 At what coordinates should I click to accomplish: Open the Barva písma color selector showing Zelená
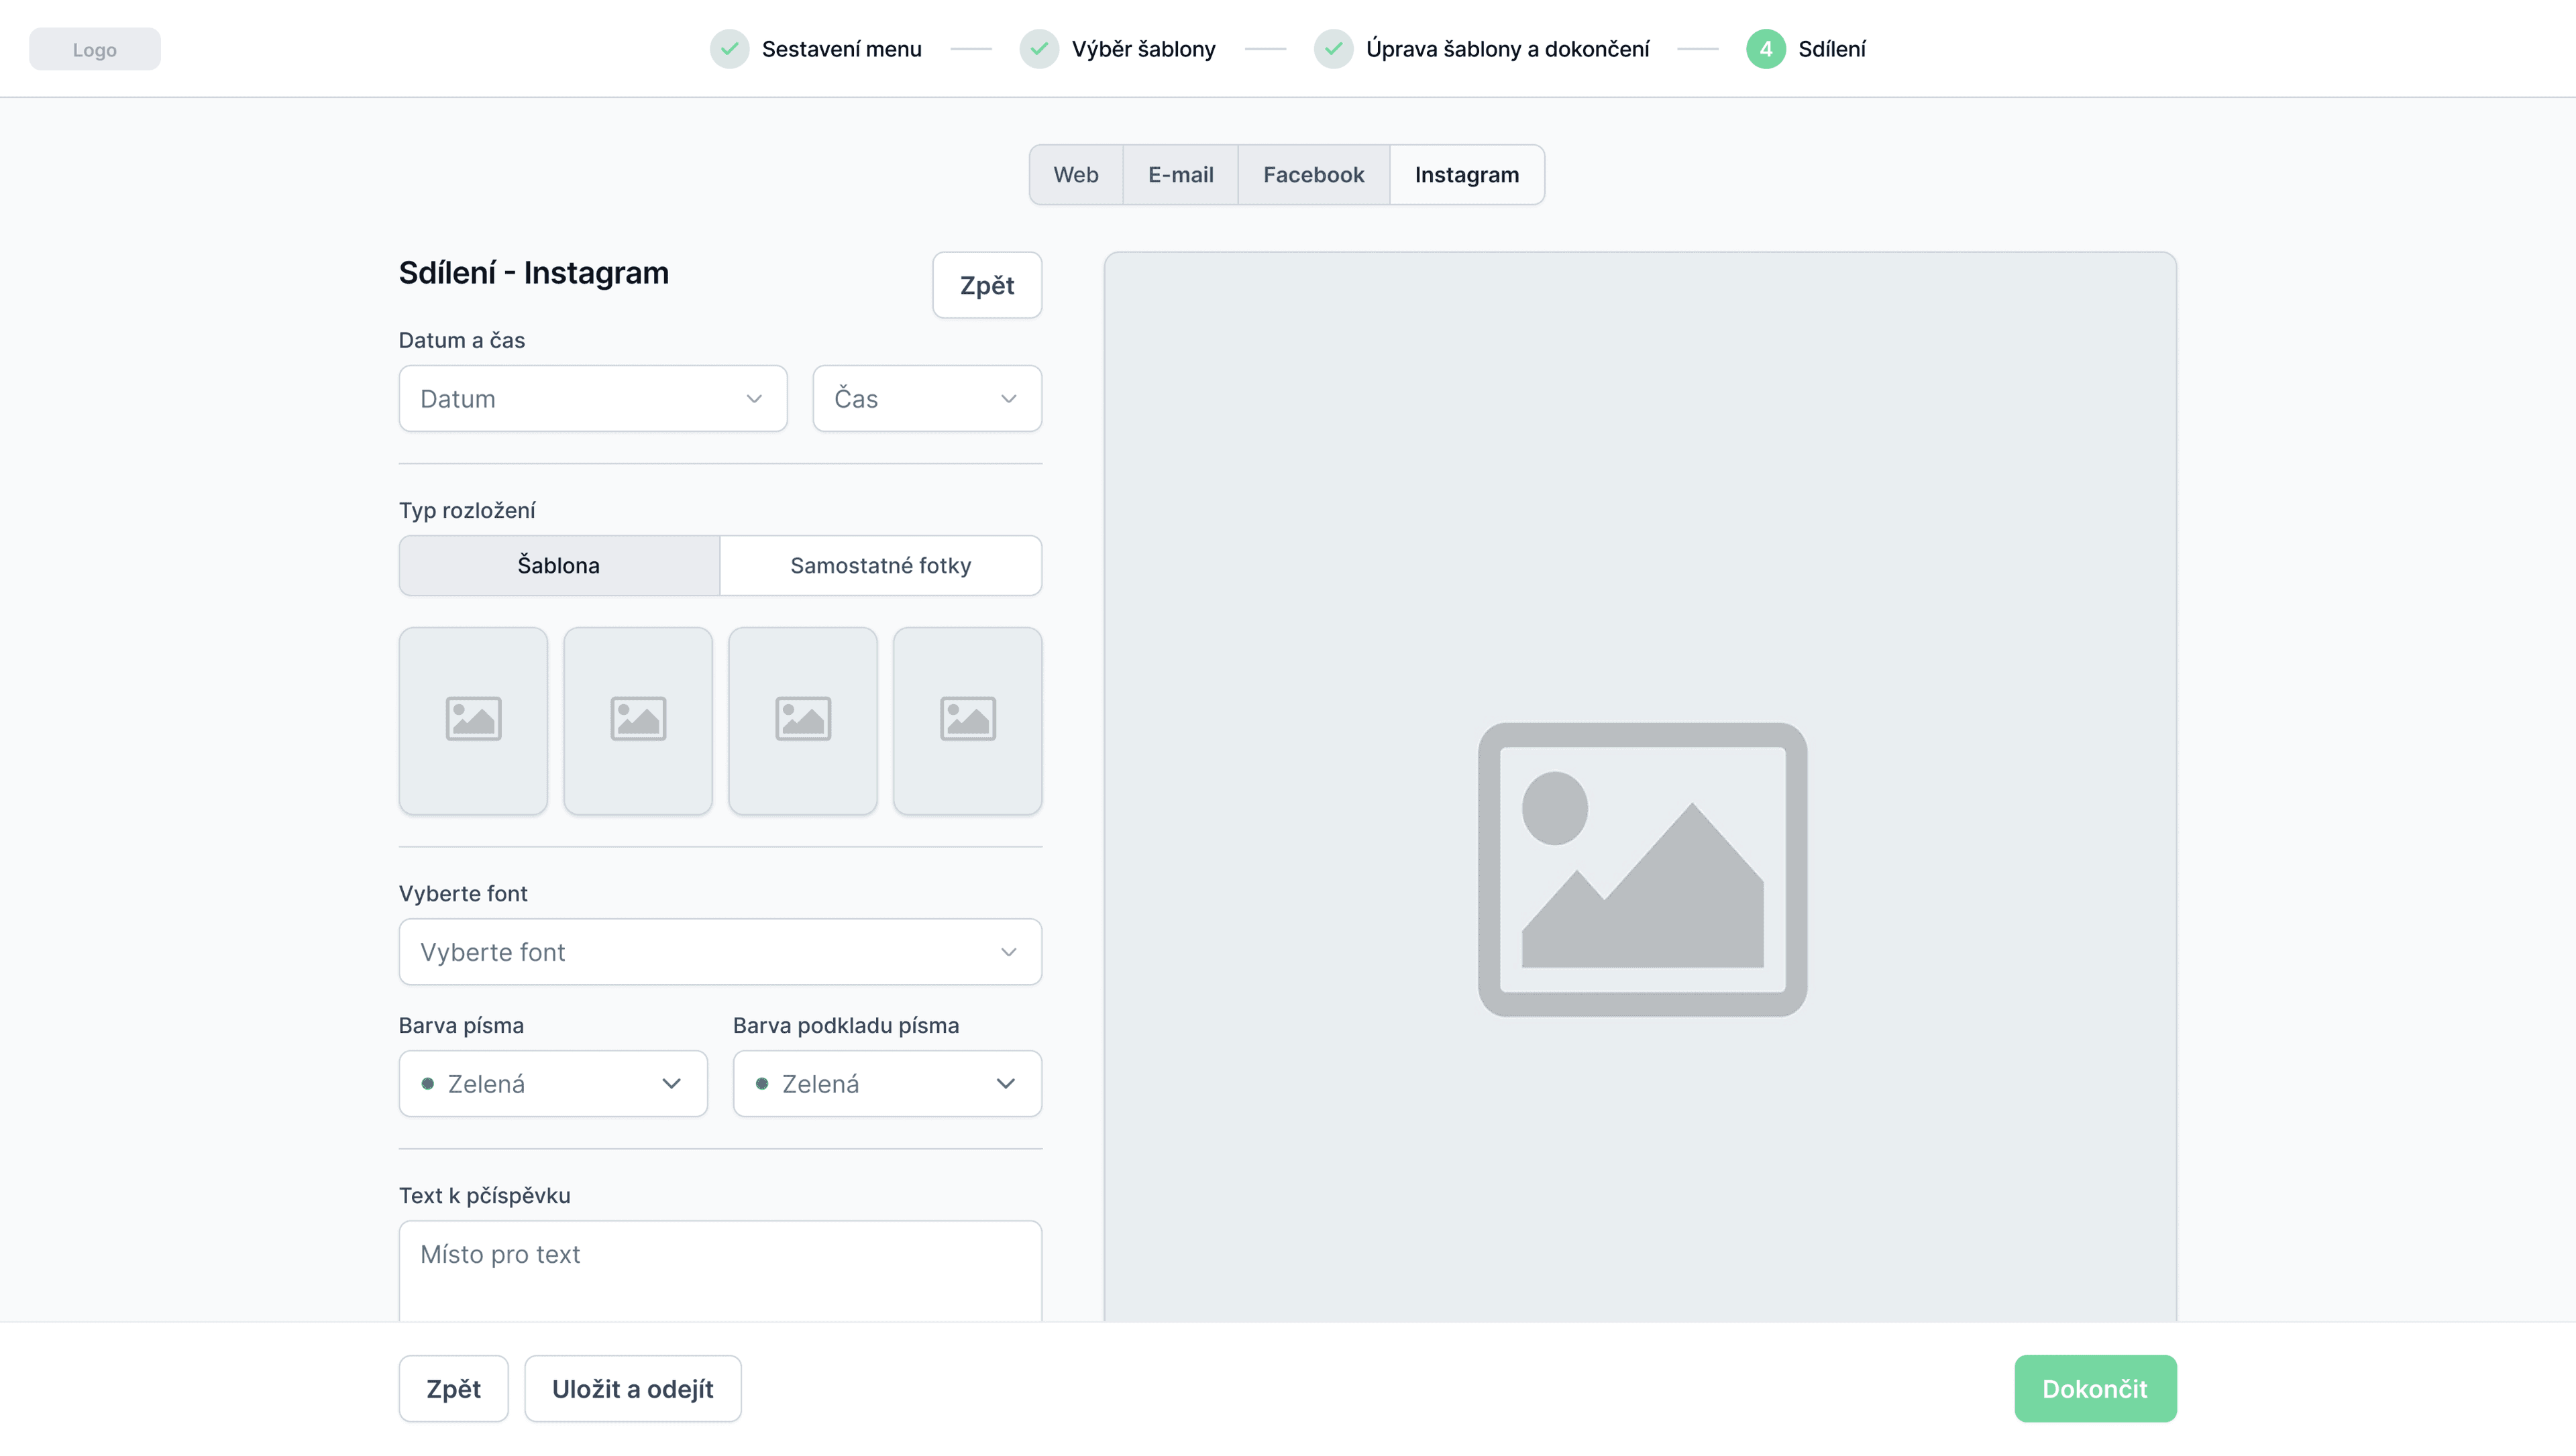(552, 1084)
